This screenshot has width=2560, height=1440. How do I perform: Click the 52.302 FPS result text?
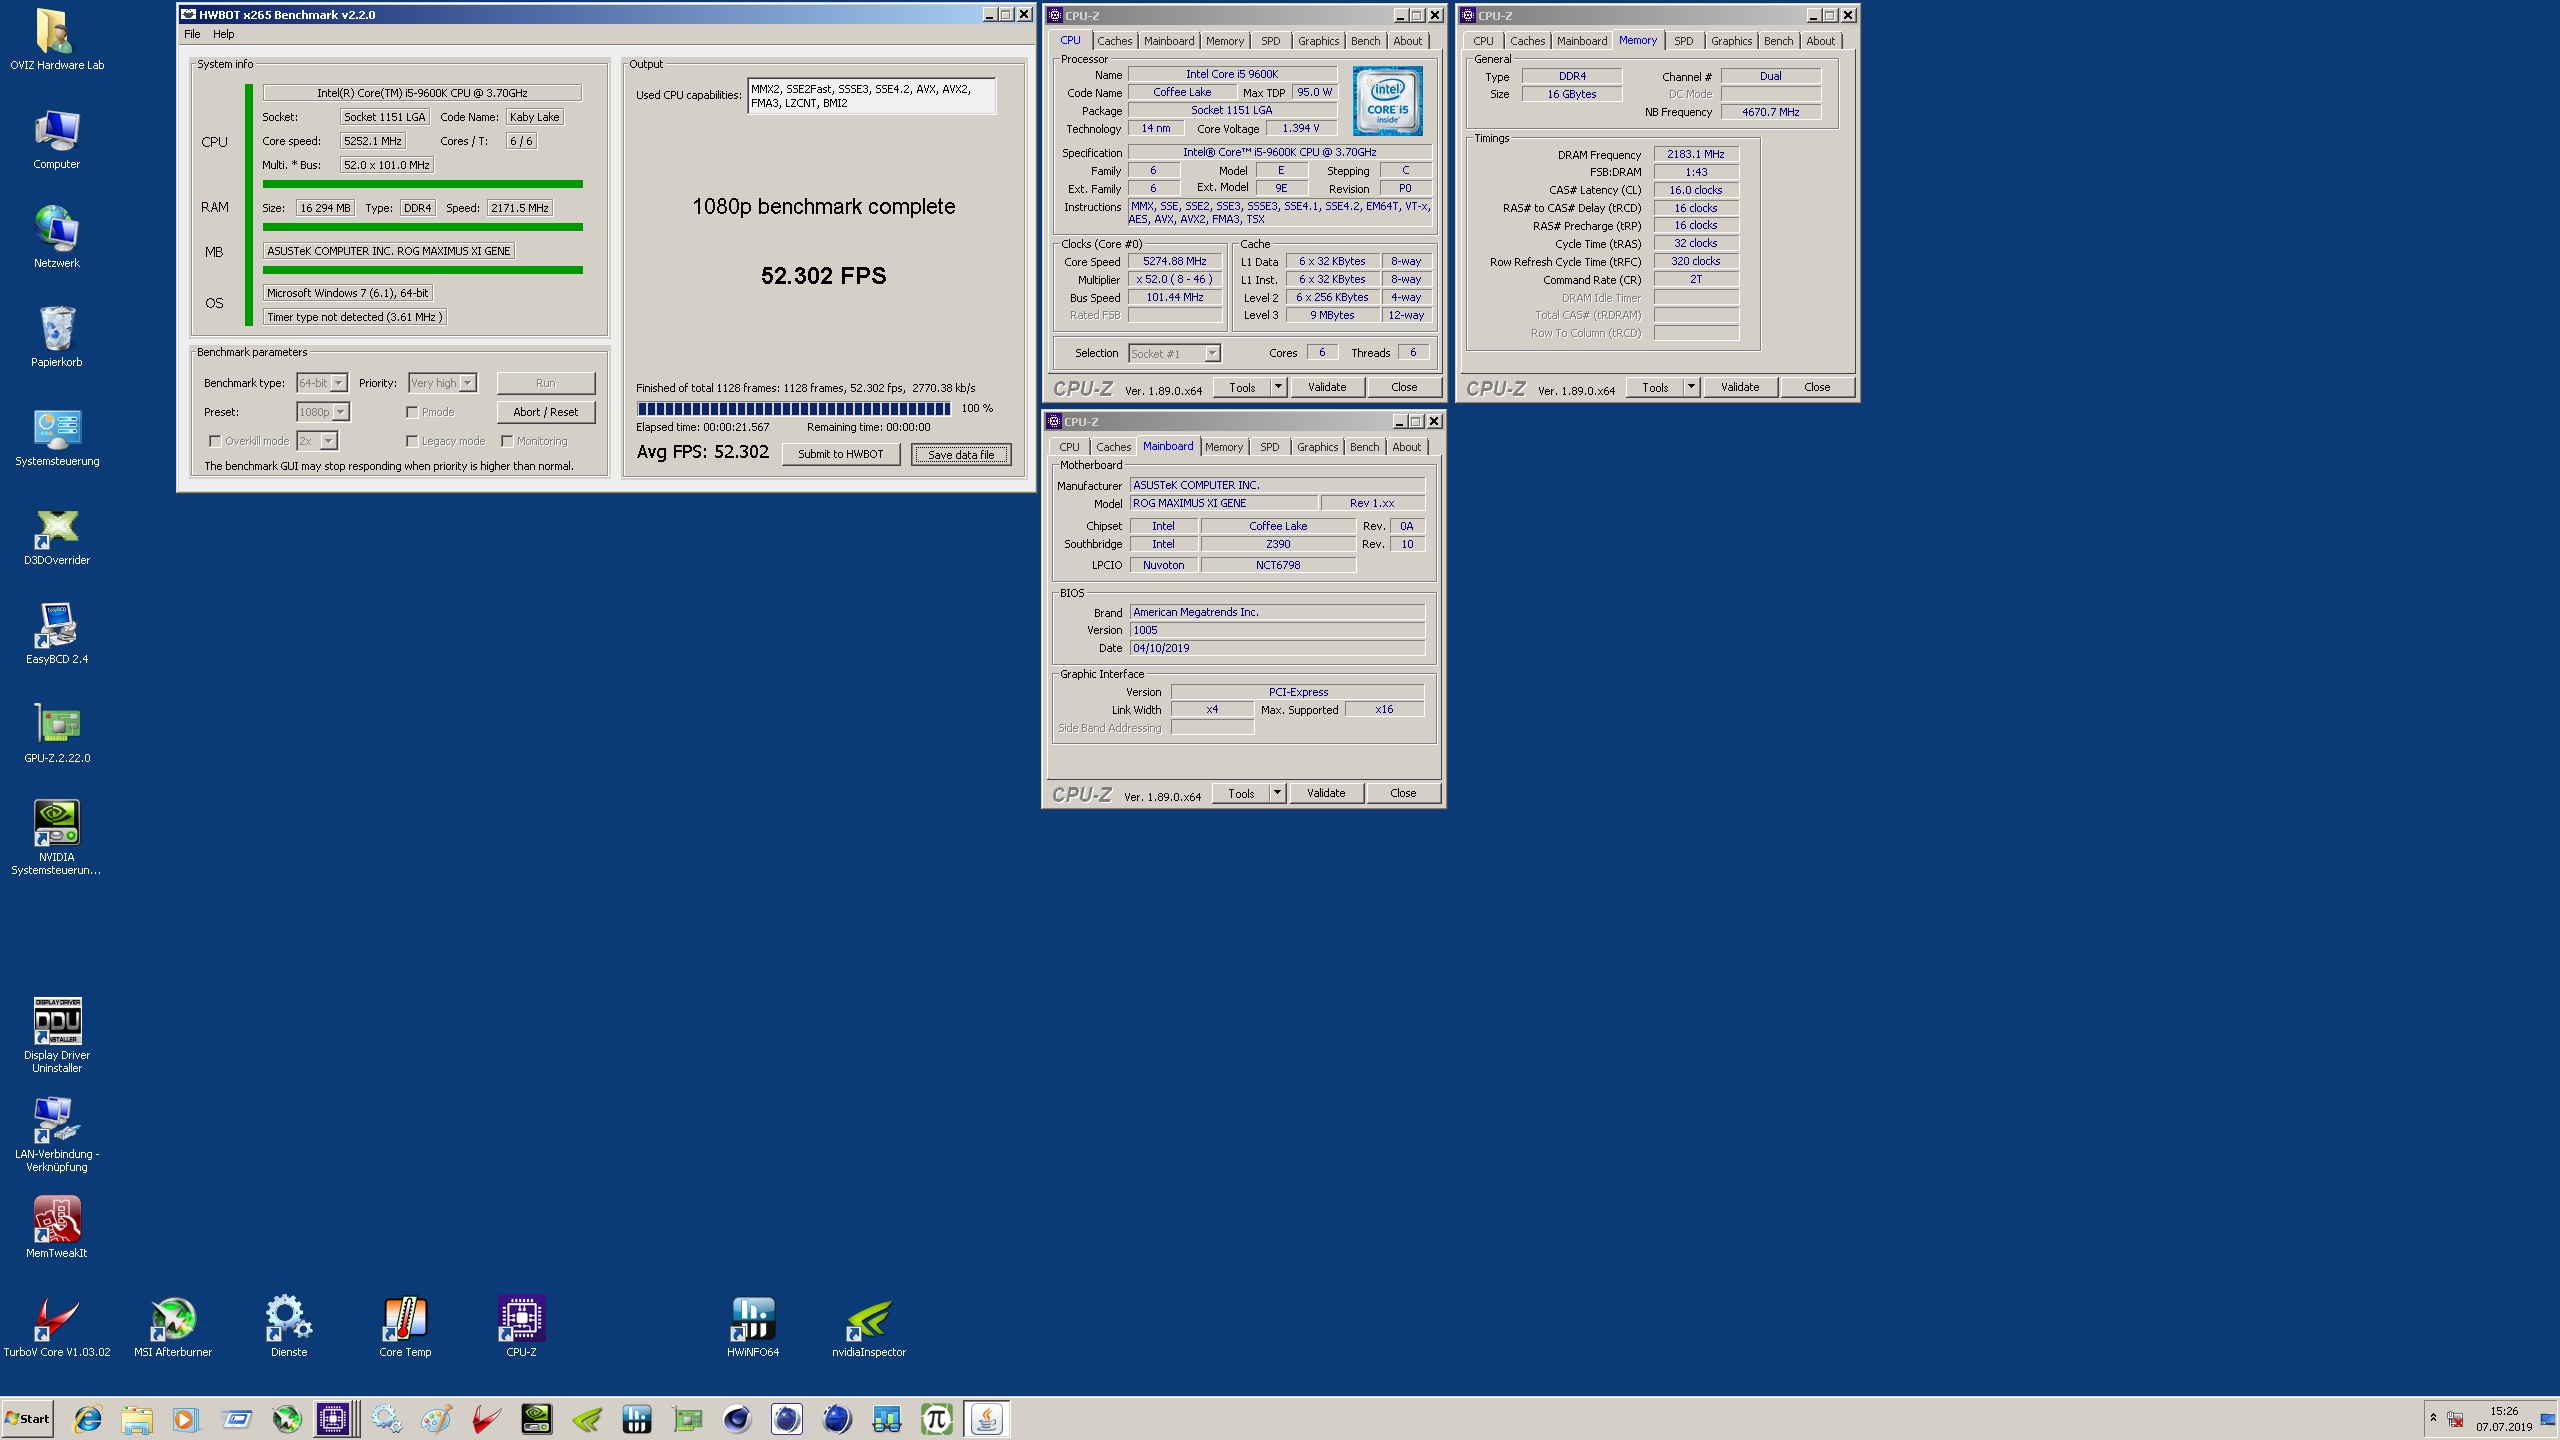(x=823, y=276)
